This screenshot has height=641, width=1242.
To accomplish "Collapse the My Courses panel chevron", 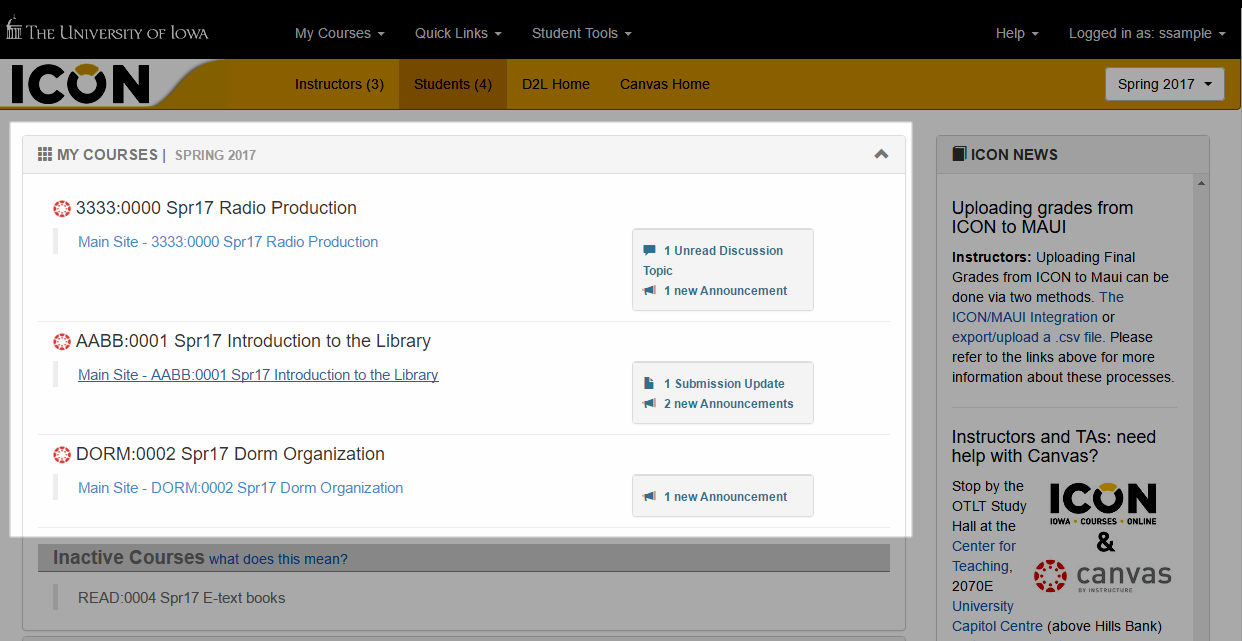I will pos(881,154).
